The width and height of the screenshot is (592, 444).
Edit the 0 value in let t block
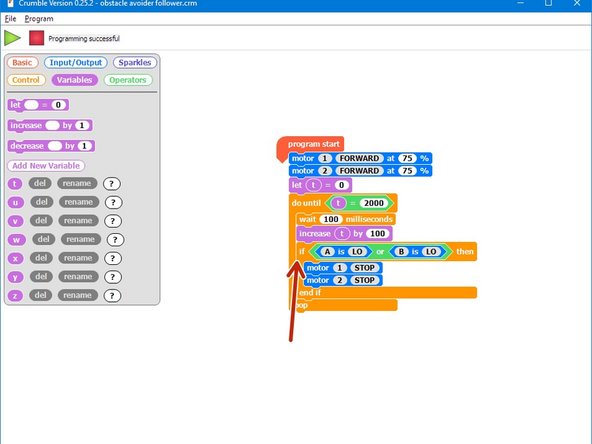pos(341,185)
